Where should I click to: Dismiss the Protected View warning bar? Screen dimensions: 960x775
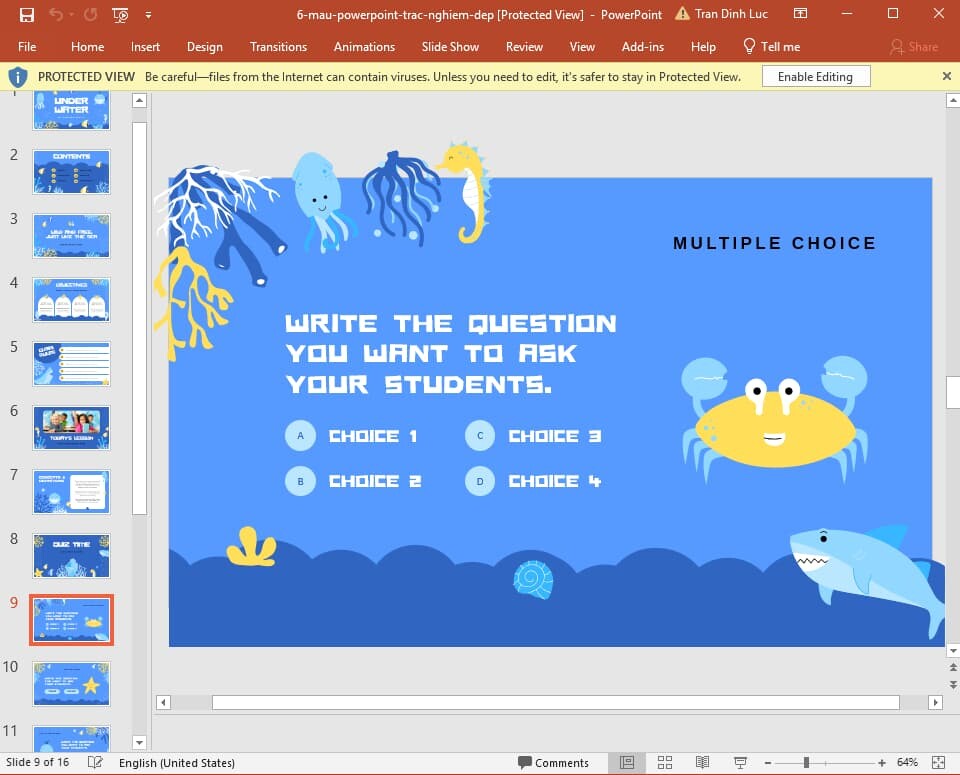(948, 75)
